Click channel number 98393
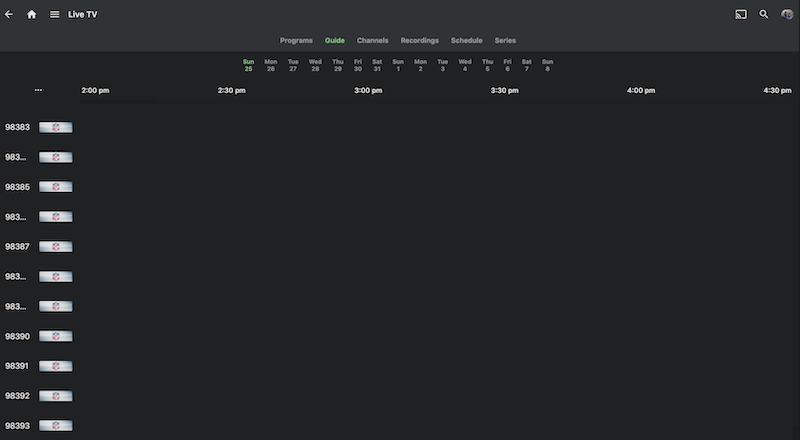 (x=17, y=426)
